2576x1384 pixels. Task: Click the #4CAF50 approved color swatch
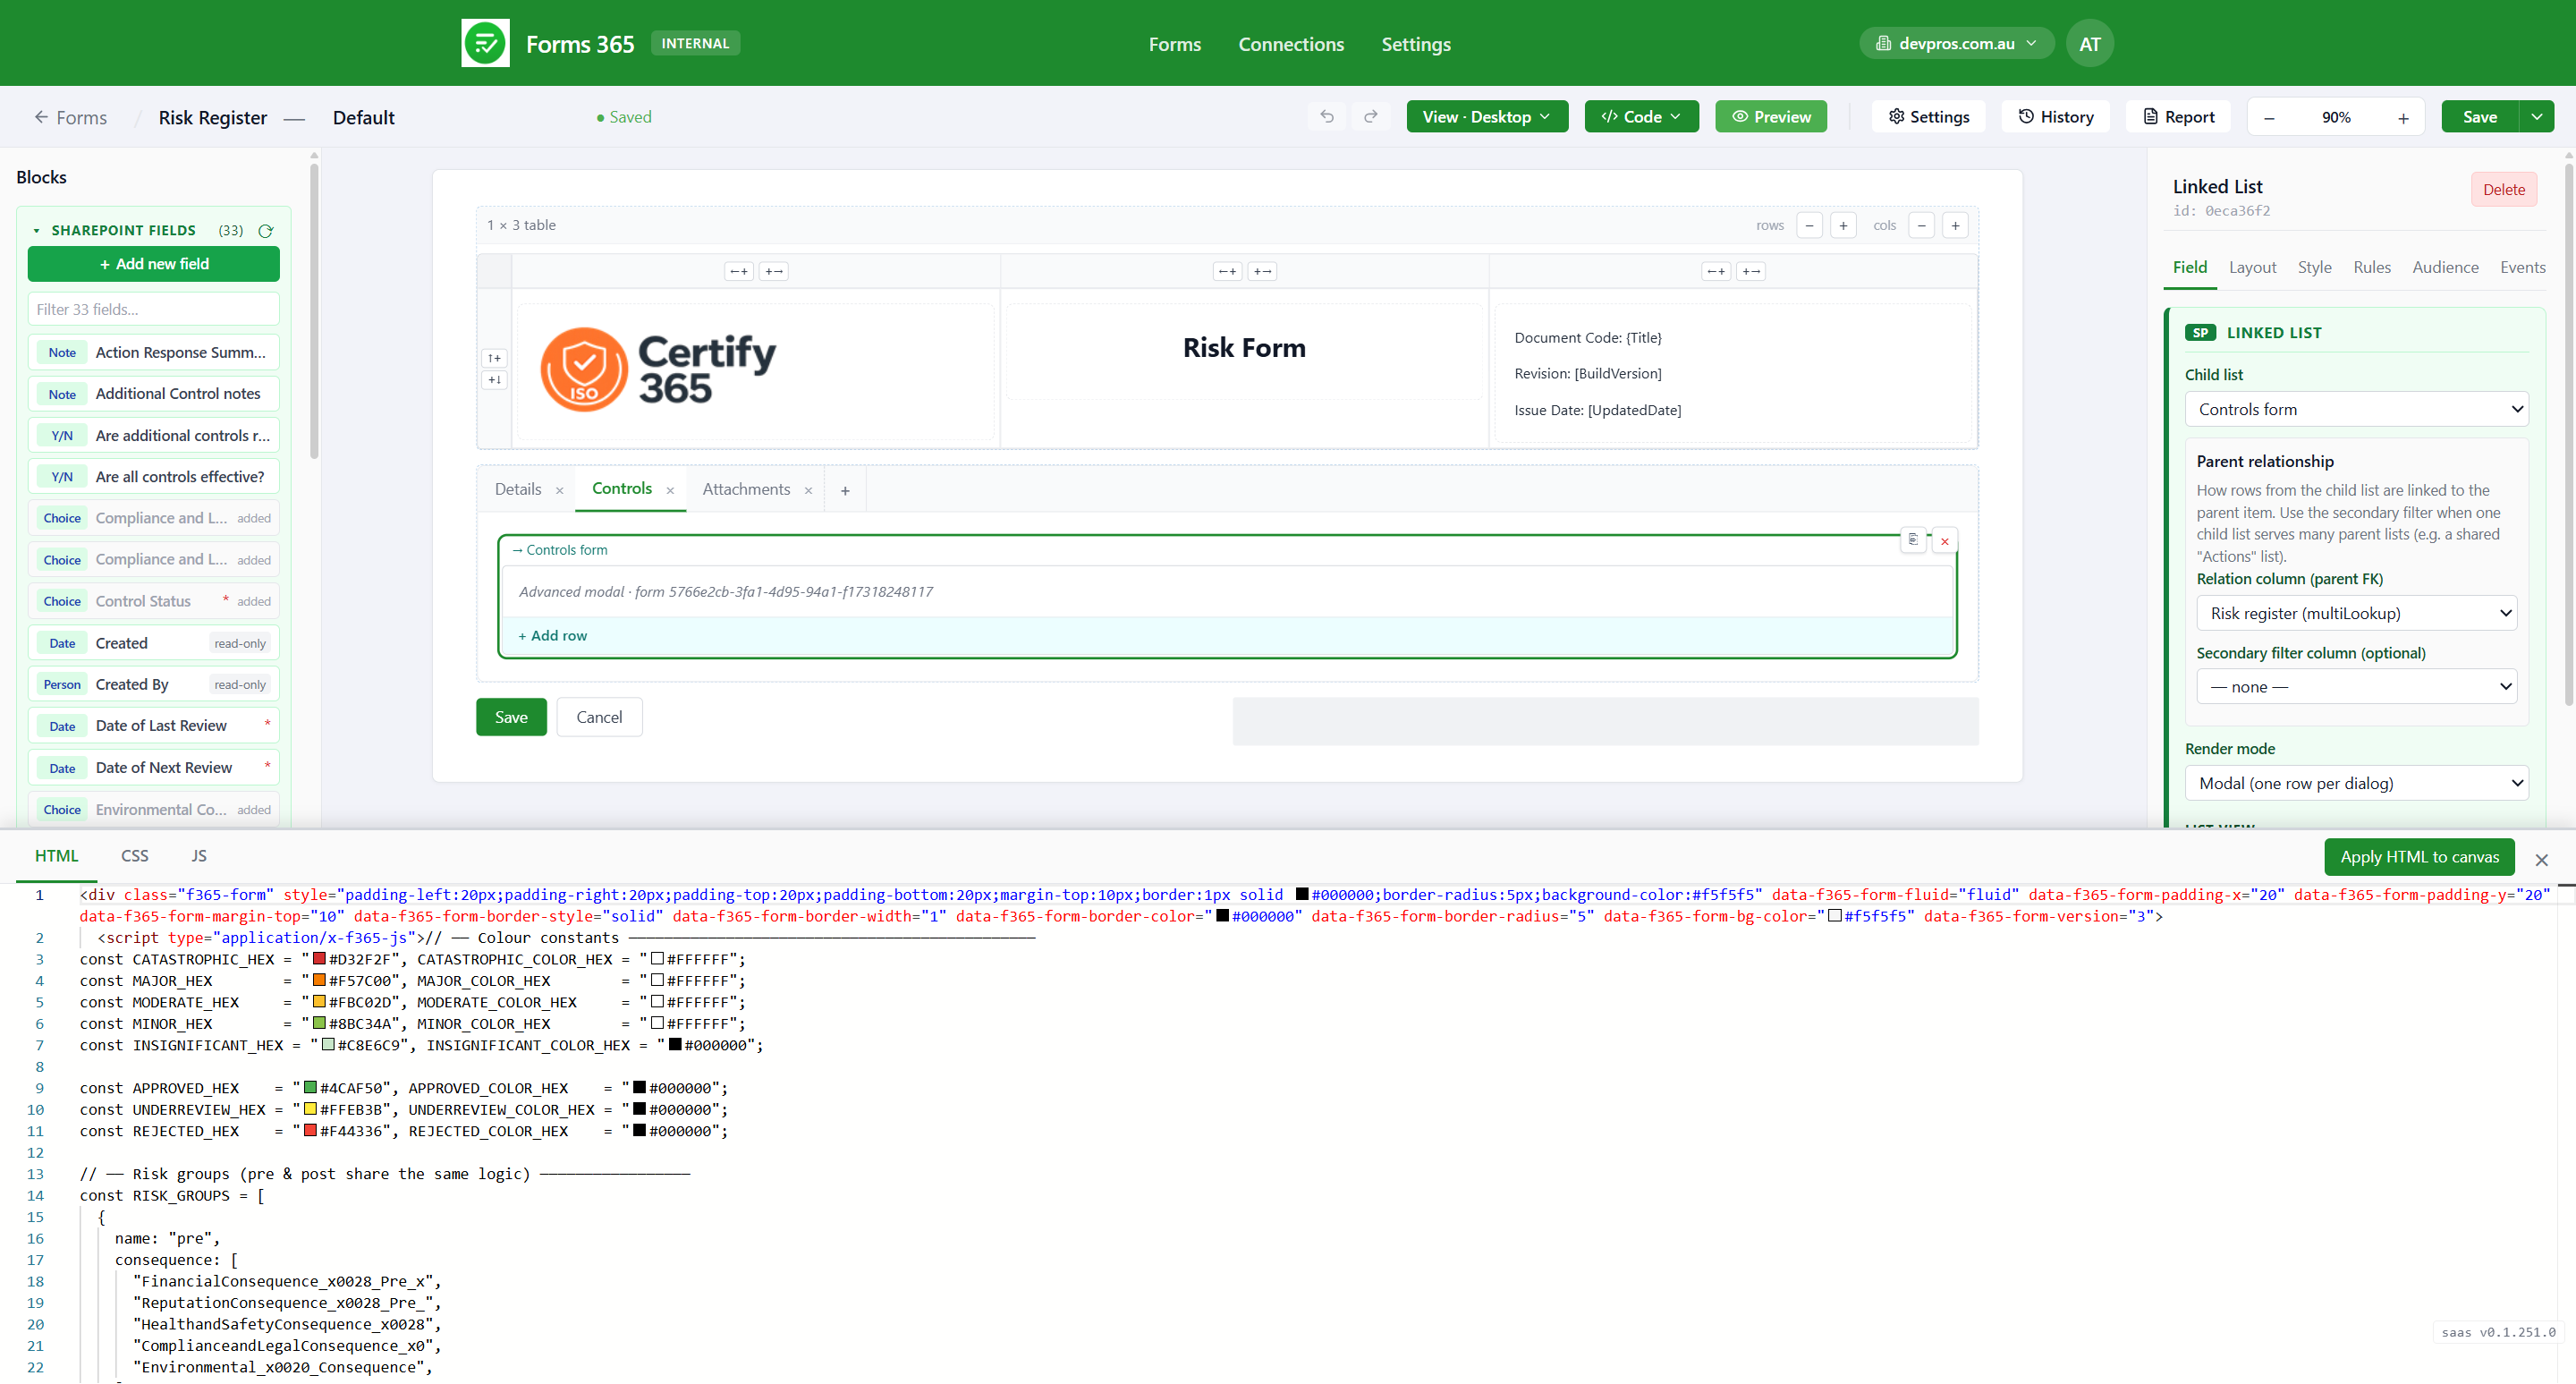(310, 1088)
